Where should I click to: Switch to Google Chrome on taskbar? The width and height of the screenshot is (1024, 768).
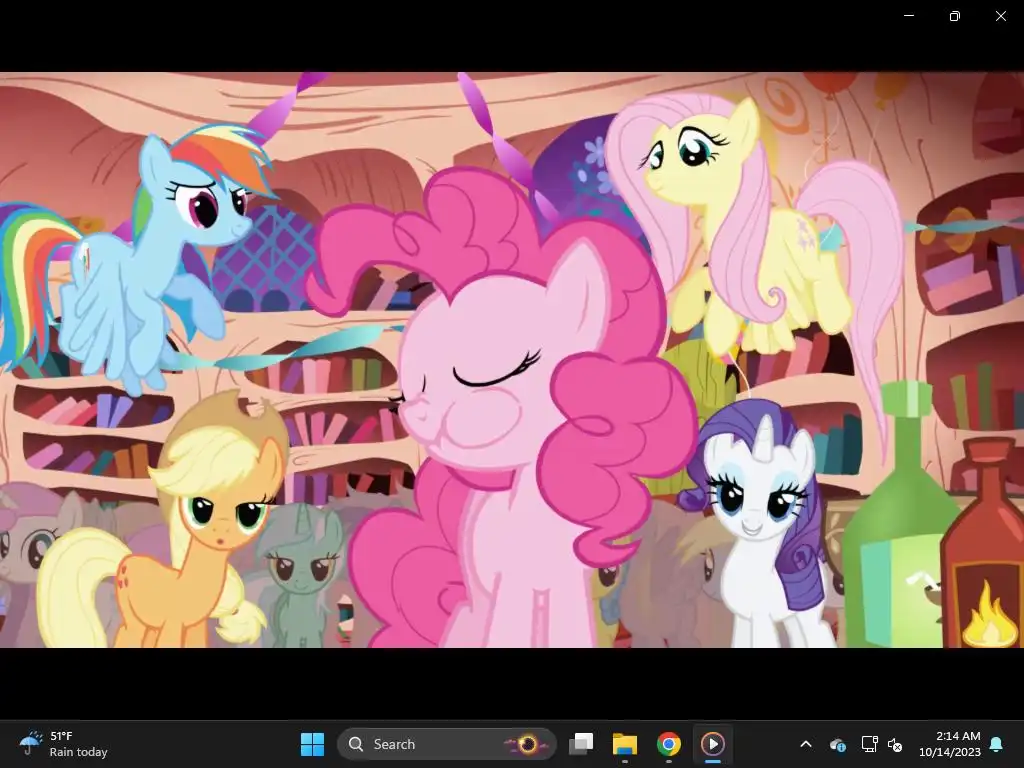click(669, 744)
